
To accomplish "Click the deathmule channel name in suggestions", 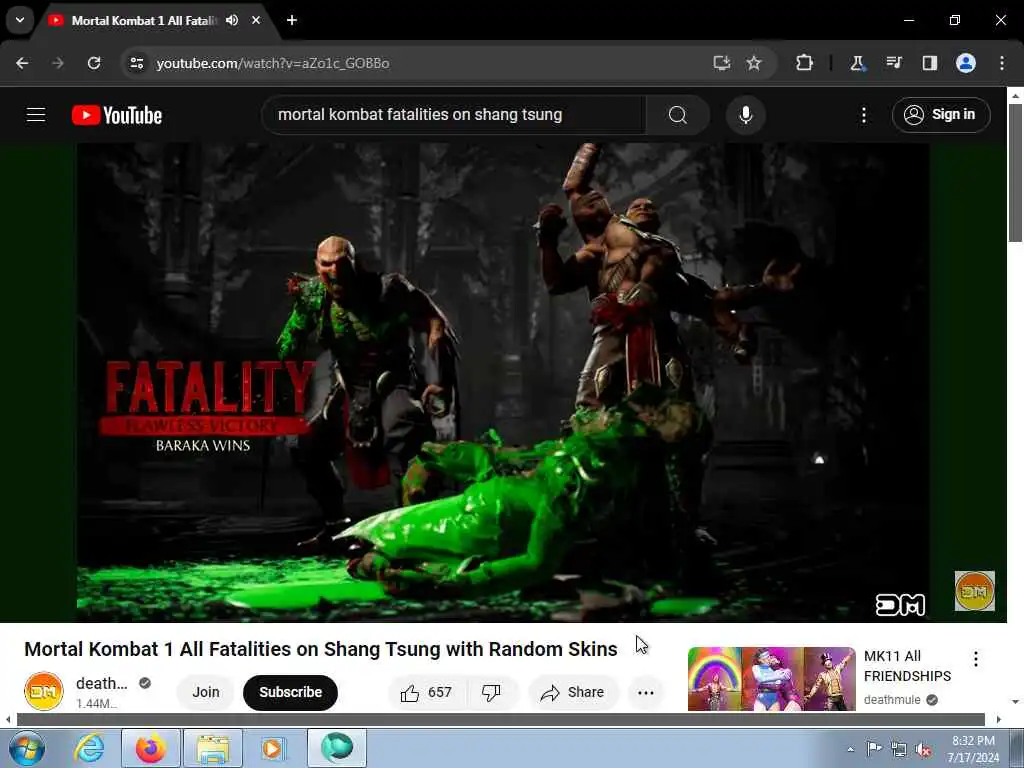I will tap(892, 700).
